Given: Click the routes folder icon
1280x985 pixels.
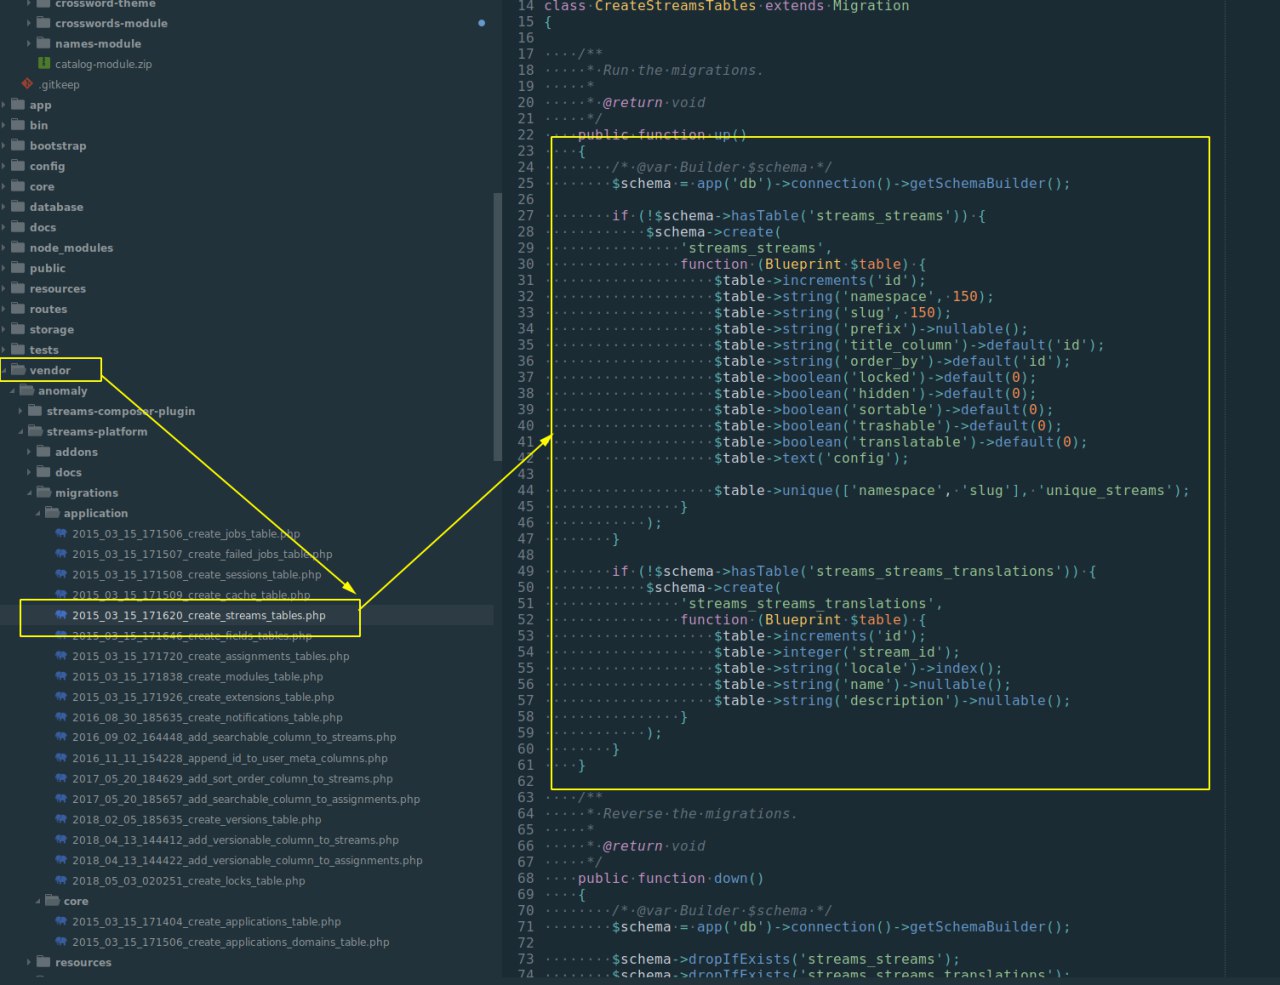Looking at the screenshot, I should click(18, 309).
